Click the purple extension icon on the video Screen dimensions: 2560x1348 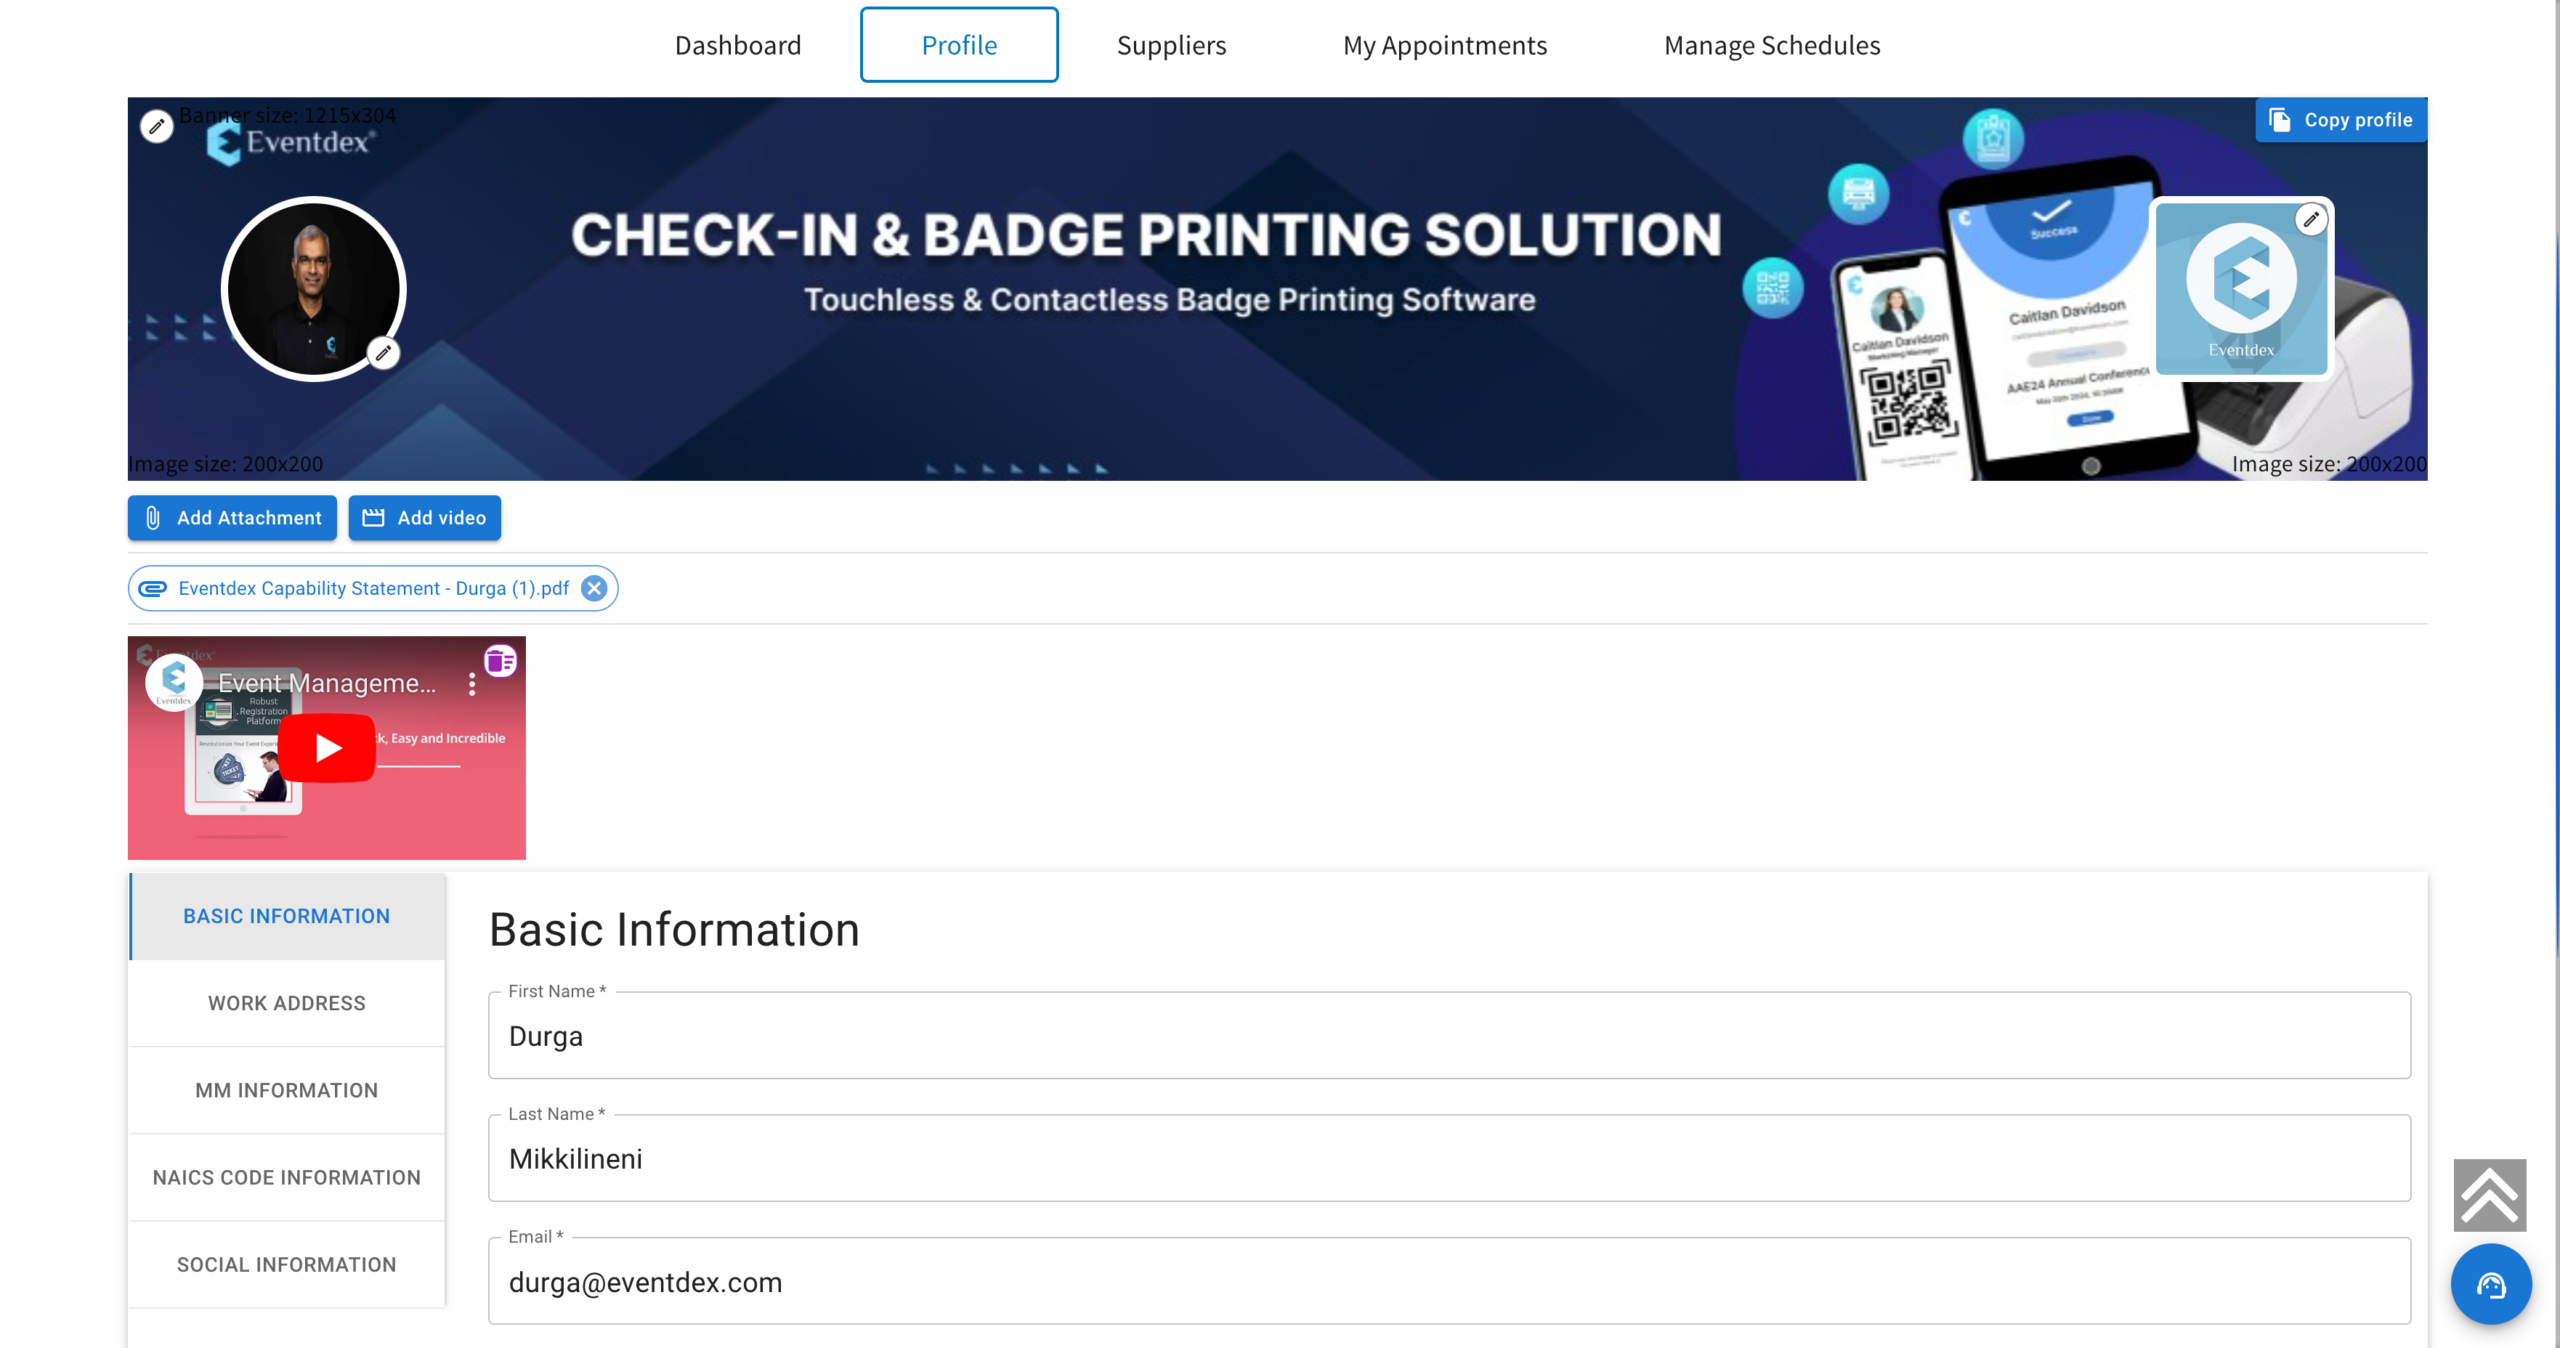pos(500,661)
